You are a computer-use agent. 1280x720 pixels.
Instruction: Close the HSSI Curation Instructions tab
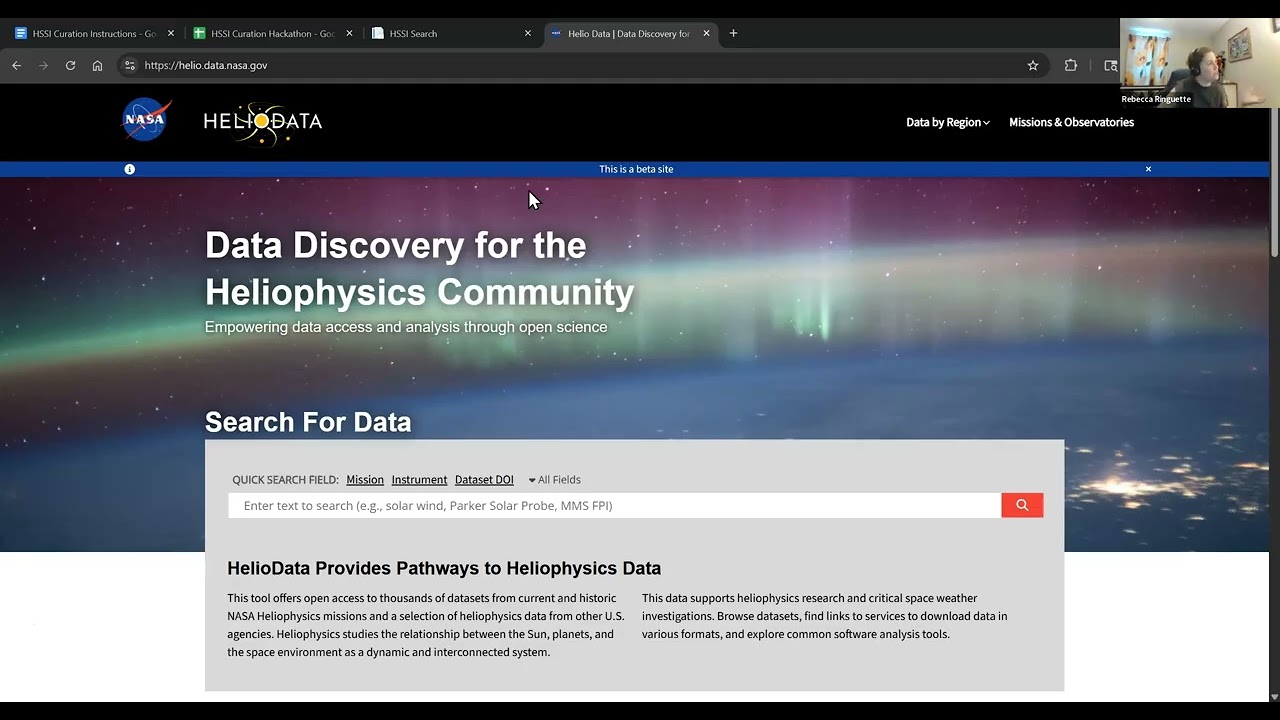(x=171, y=33)
